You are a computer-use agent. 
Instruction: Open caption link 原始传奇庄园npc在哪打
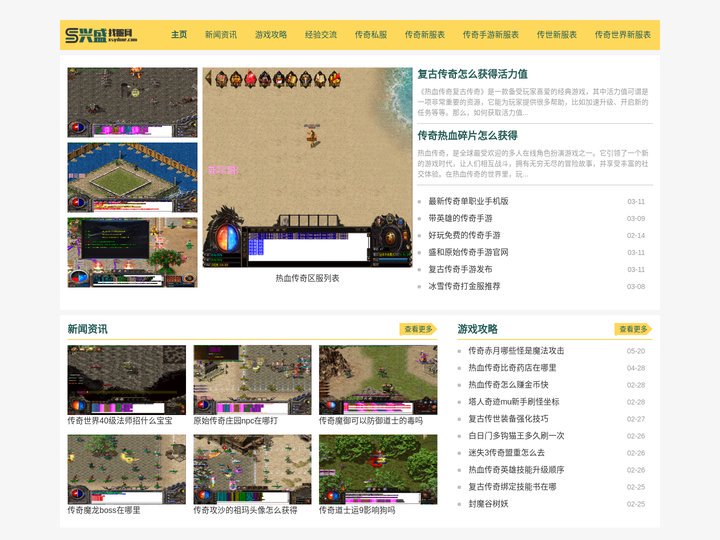tap(236, 421)
